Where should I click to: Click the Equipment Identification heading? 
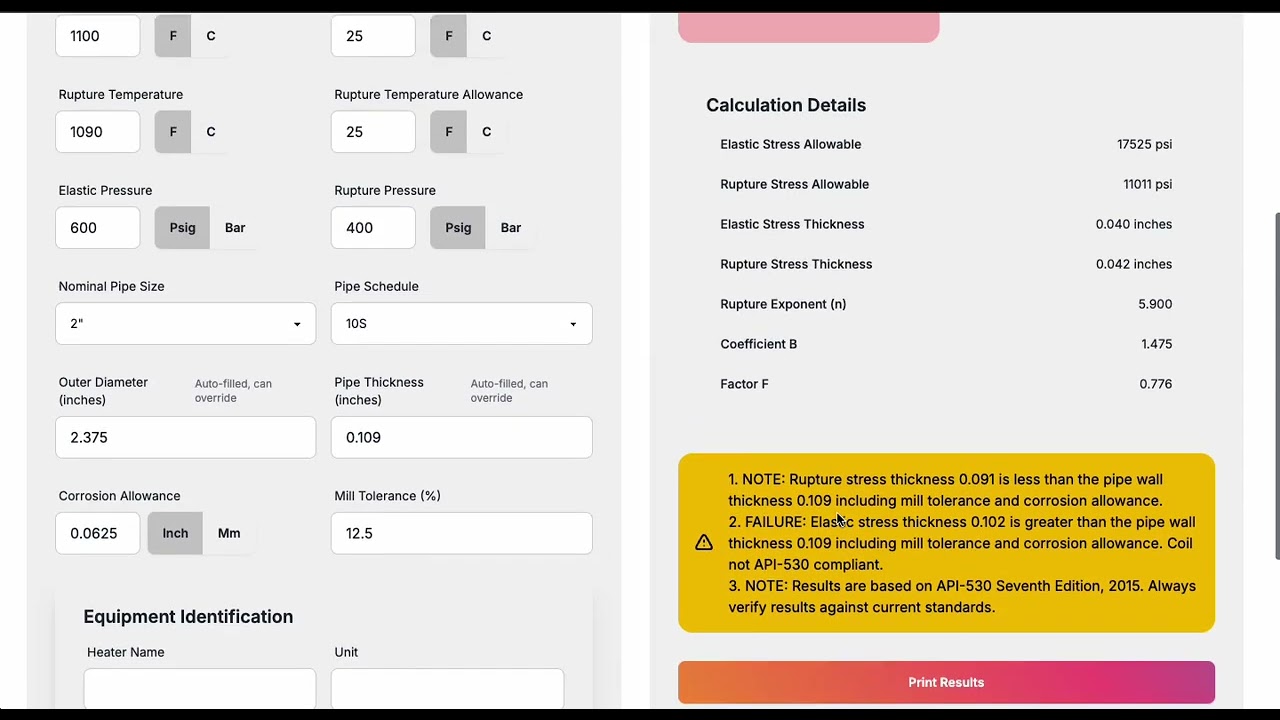coord(188,617)
